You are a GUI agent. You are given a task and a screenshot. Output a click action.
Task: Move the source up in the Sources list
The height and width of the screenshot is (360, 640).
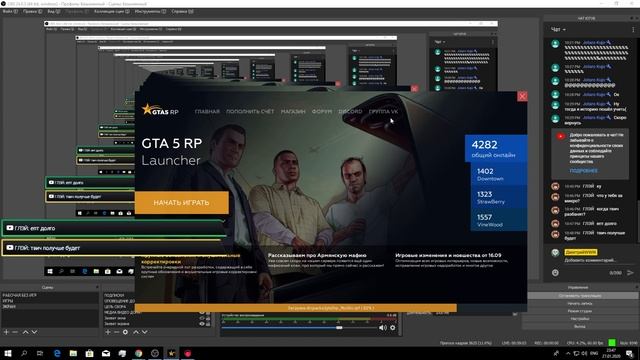coord(136,332)
